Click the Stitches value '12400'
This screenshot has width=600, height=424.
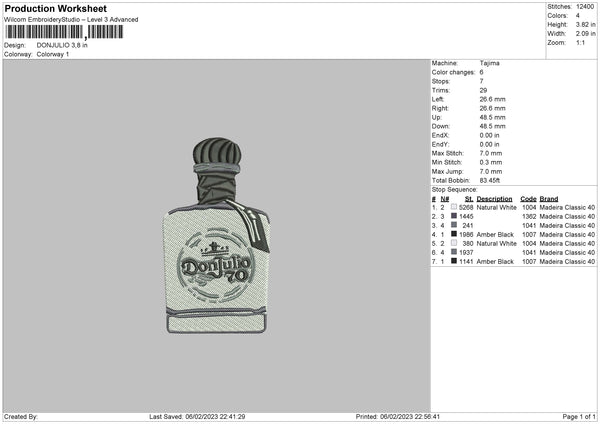[x=585, y=7]
